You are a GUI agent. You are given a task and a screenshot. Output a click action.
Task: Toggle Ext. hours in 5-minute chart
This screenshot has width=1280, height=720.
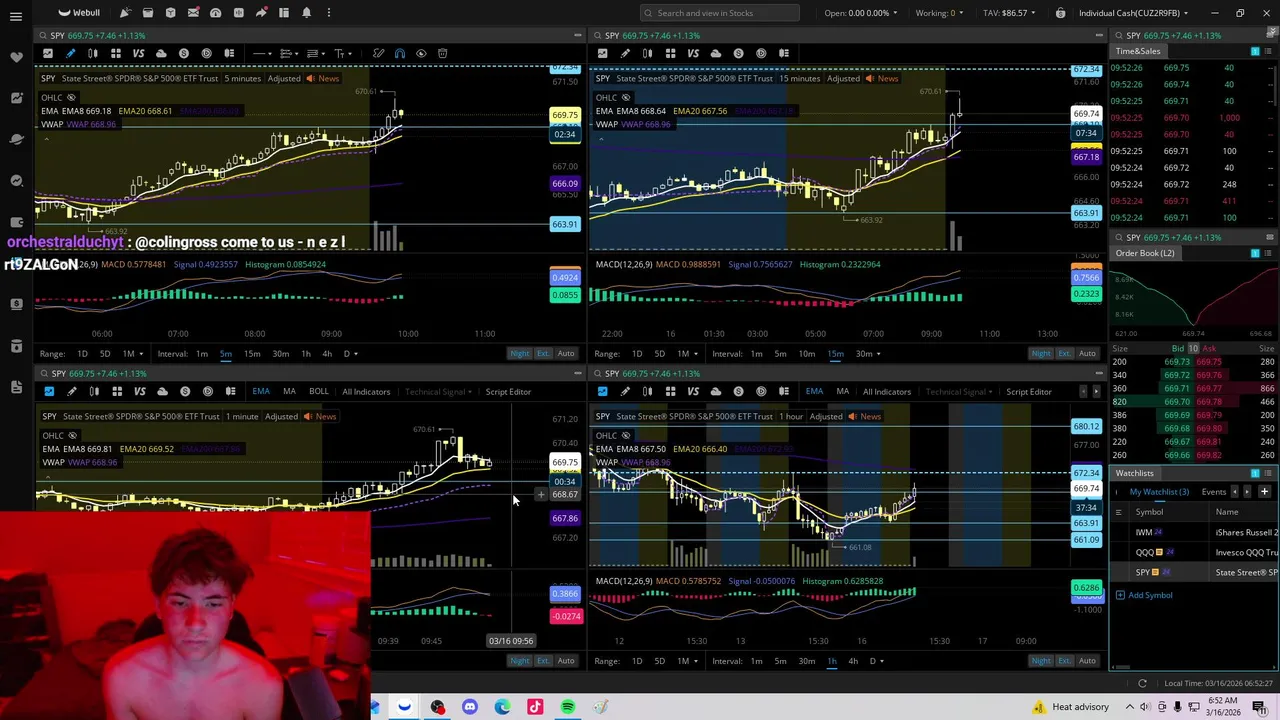tap(543, 353)
